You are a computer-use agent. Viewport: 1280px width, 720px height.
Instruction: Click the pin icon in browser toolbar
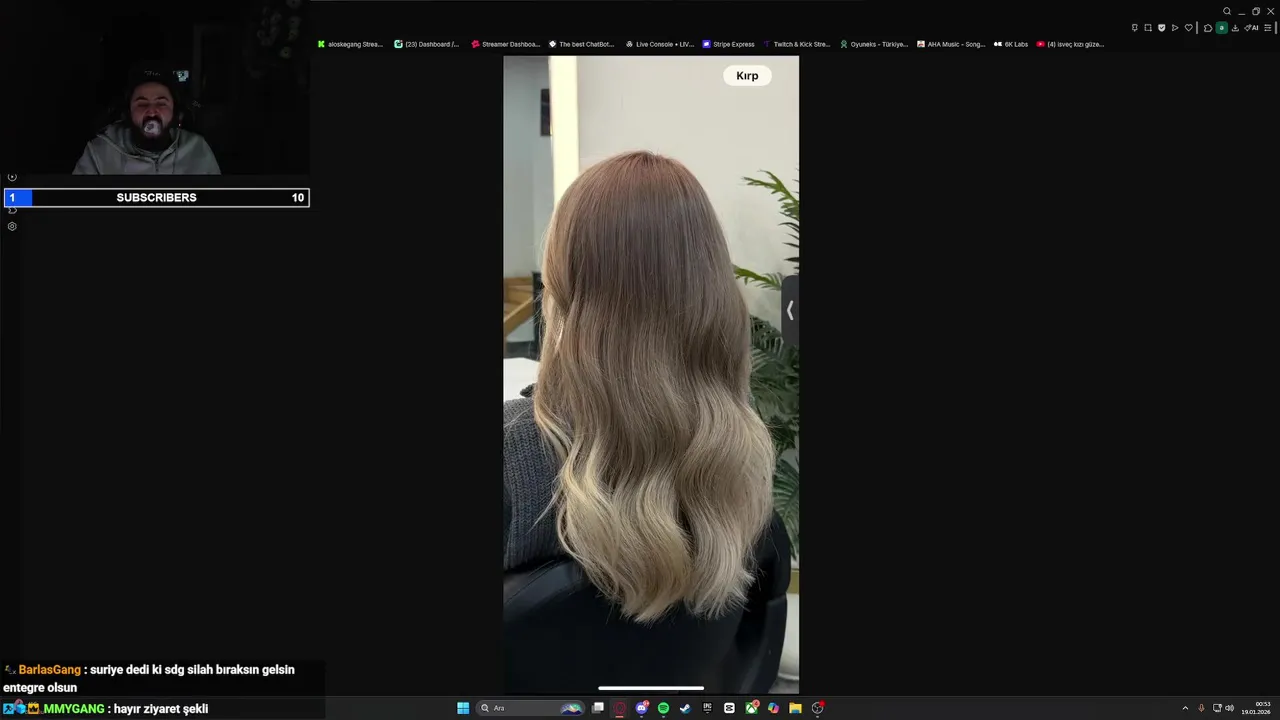(1135, 28)
